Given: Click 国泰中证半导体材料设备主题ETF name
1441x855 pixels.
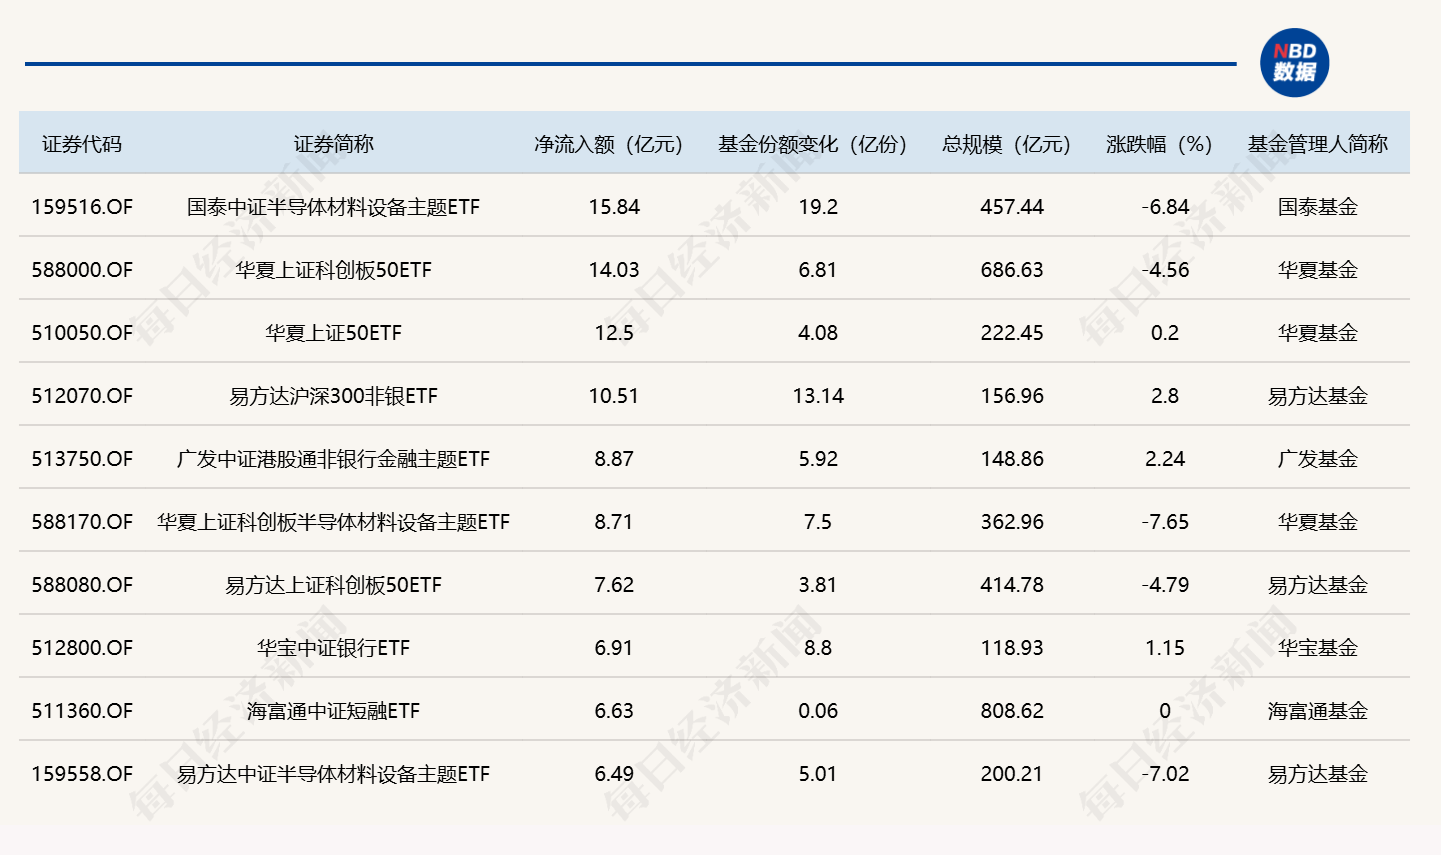Looking at the screenshot, I should click(333, 207).
